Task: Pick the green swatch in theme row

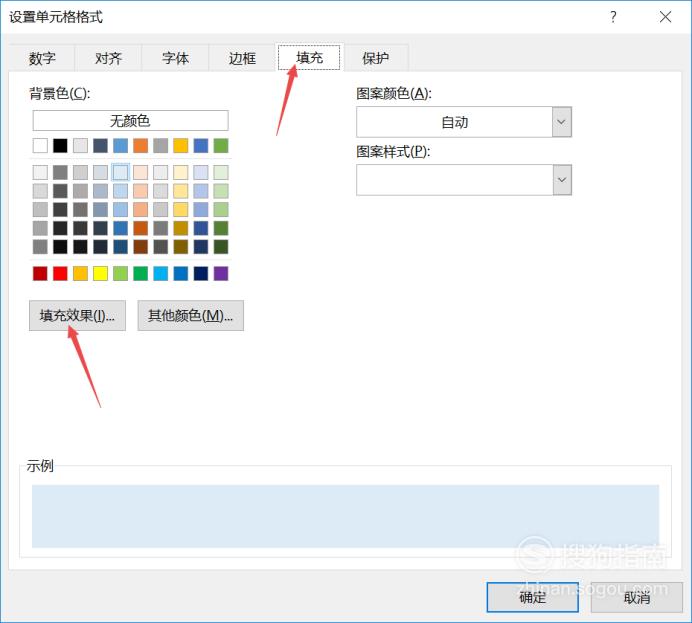Action: tap(221, 146)
